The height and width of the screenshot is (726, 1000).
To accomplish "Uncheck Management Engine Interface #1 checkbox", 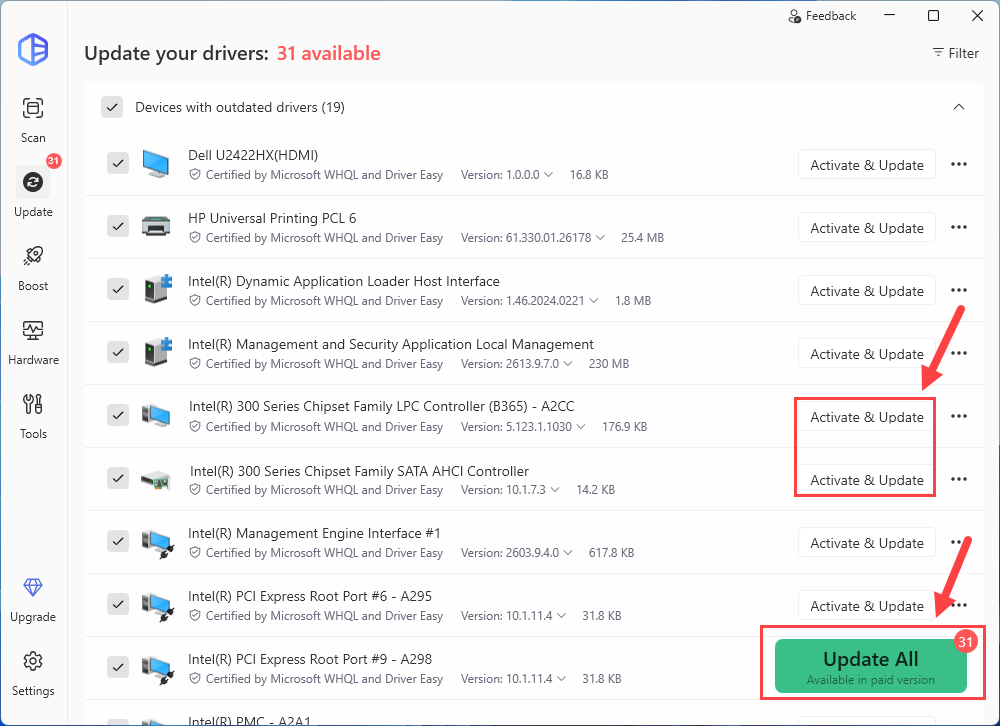I will click(x=118, y=541).
